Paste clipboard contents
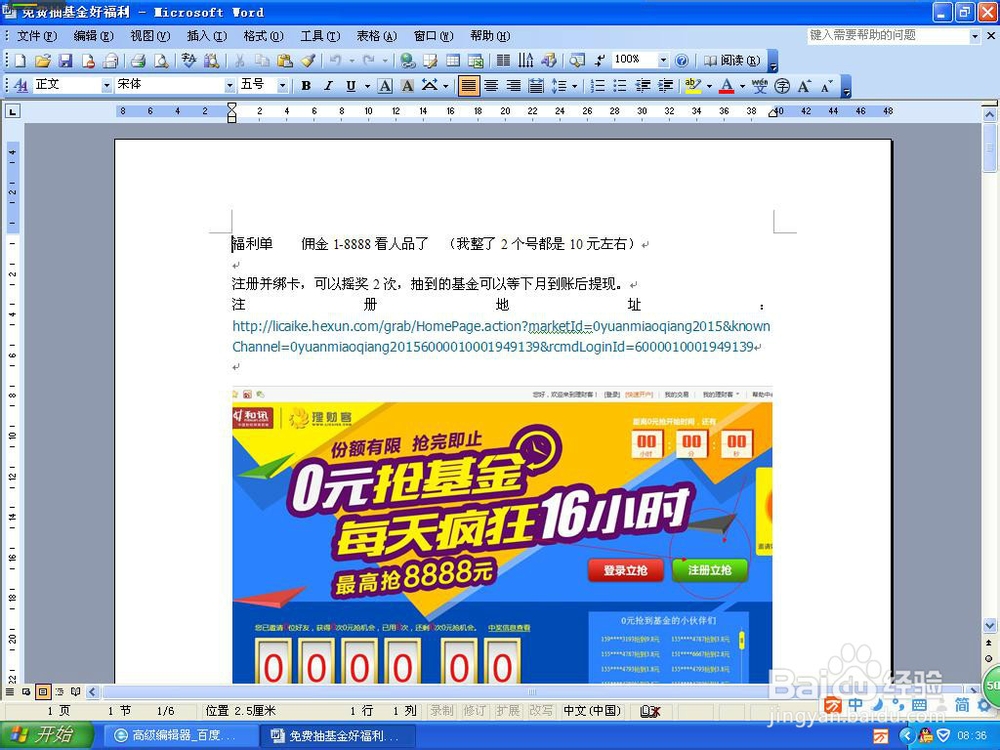 click(x=284, y=61)
